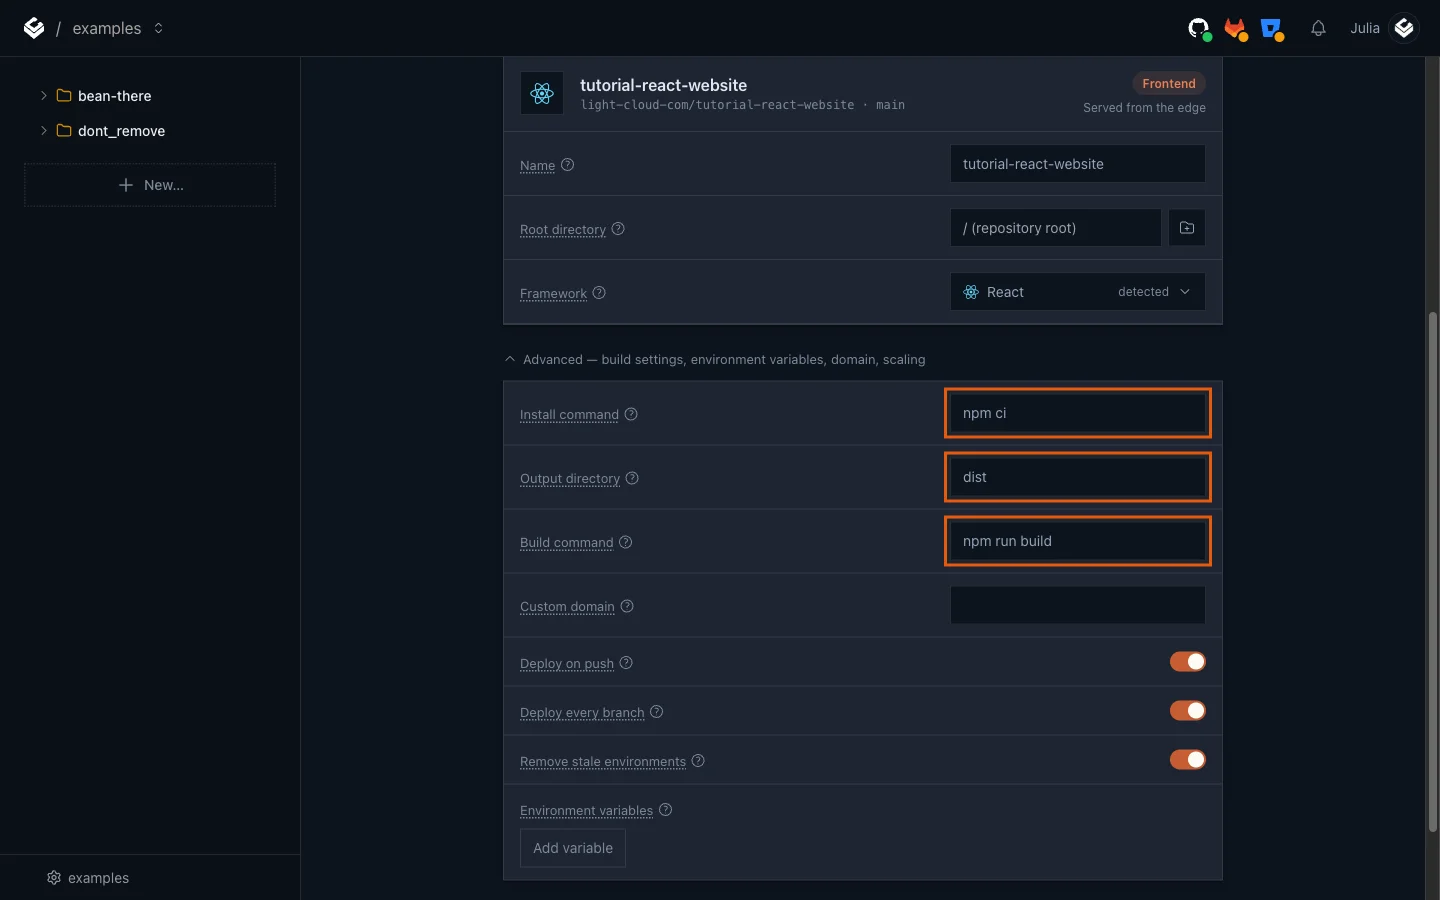This screenshot has height=900, width=1440.
Task: Expand the bean-there tree folder
Action: point(43,96)
